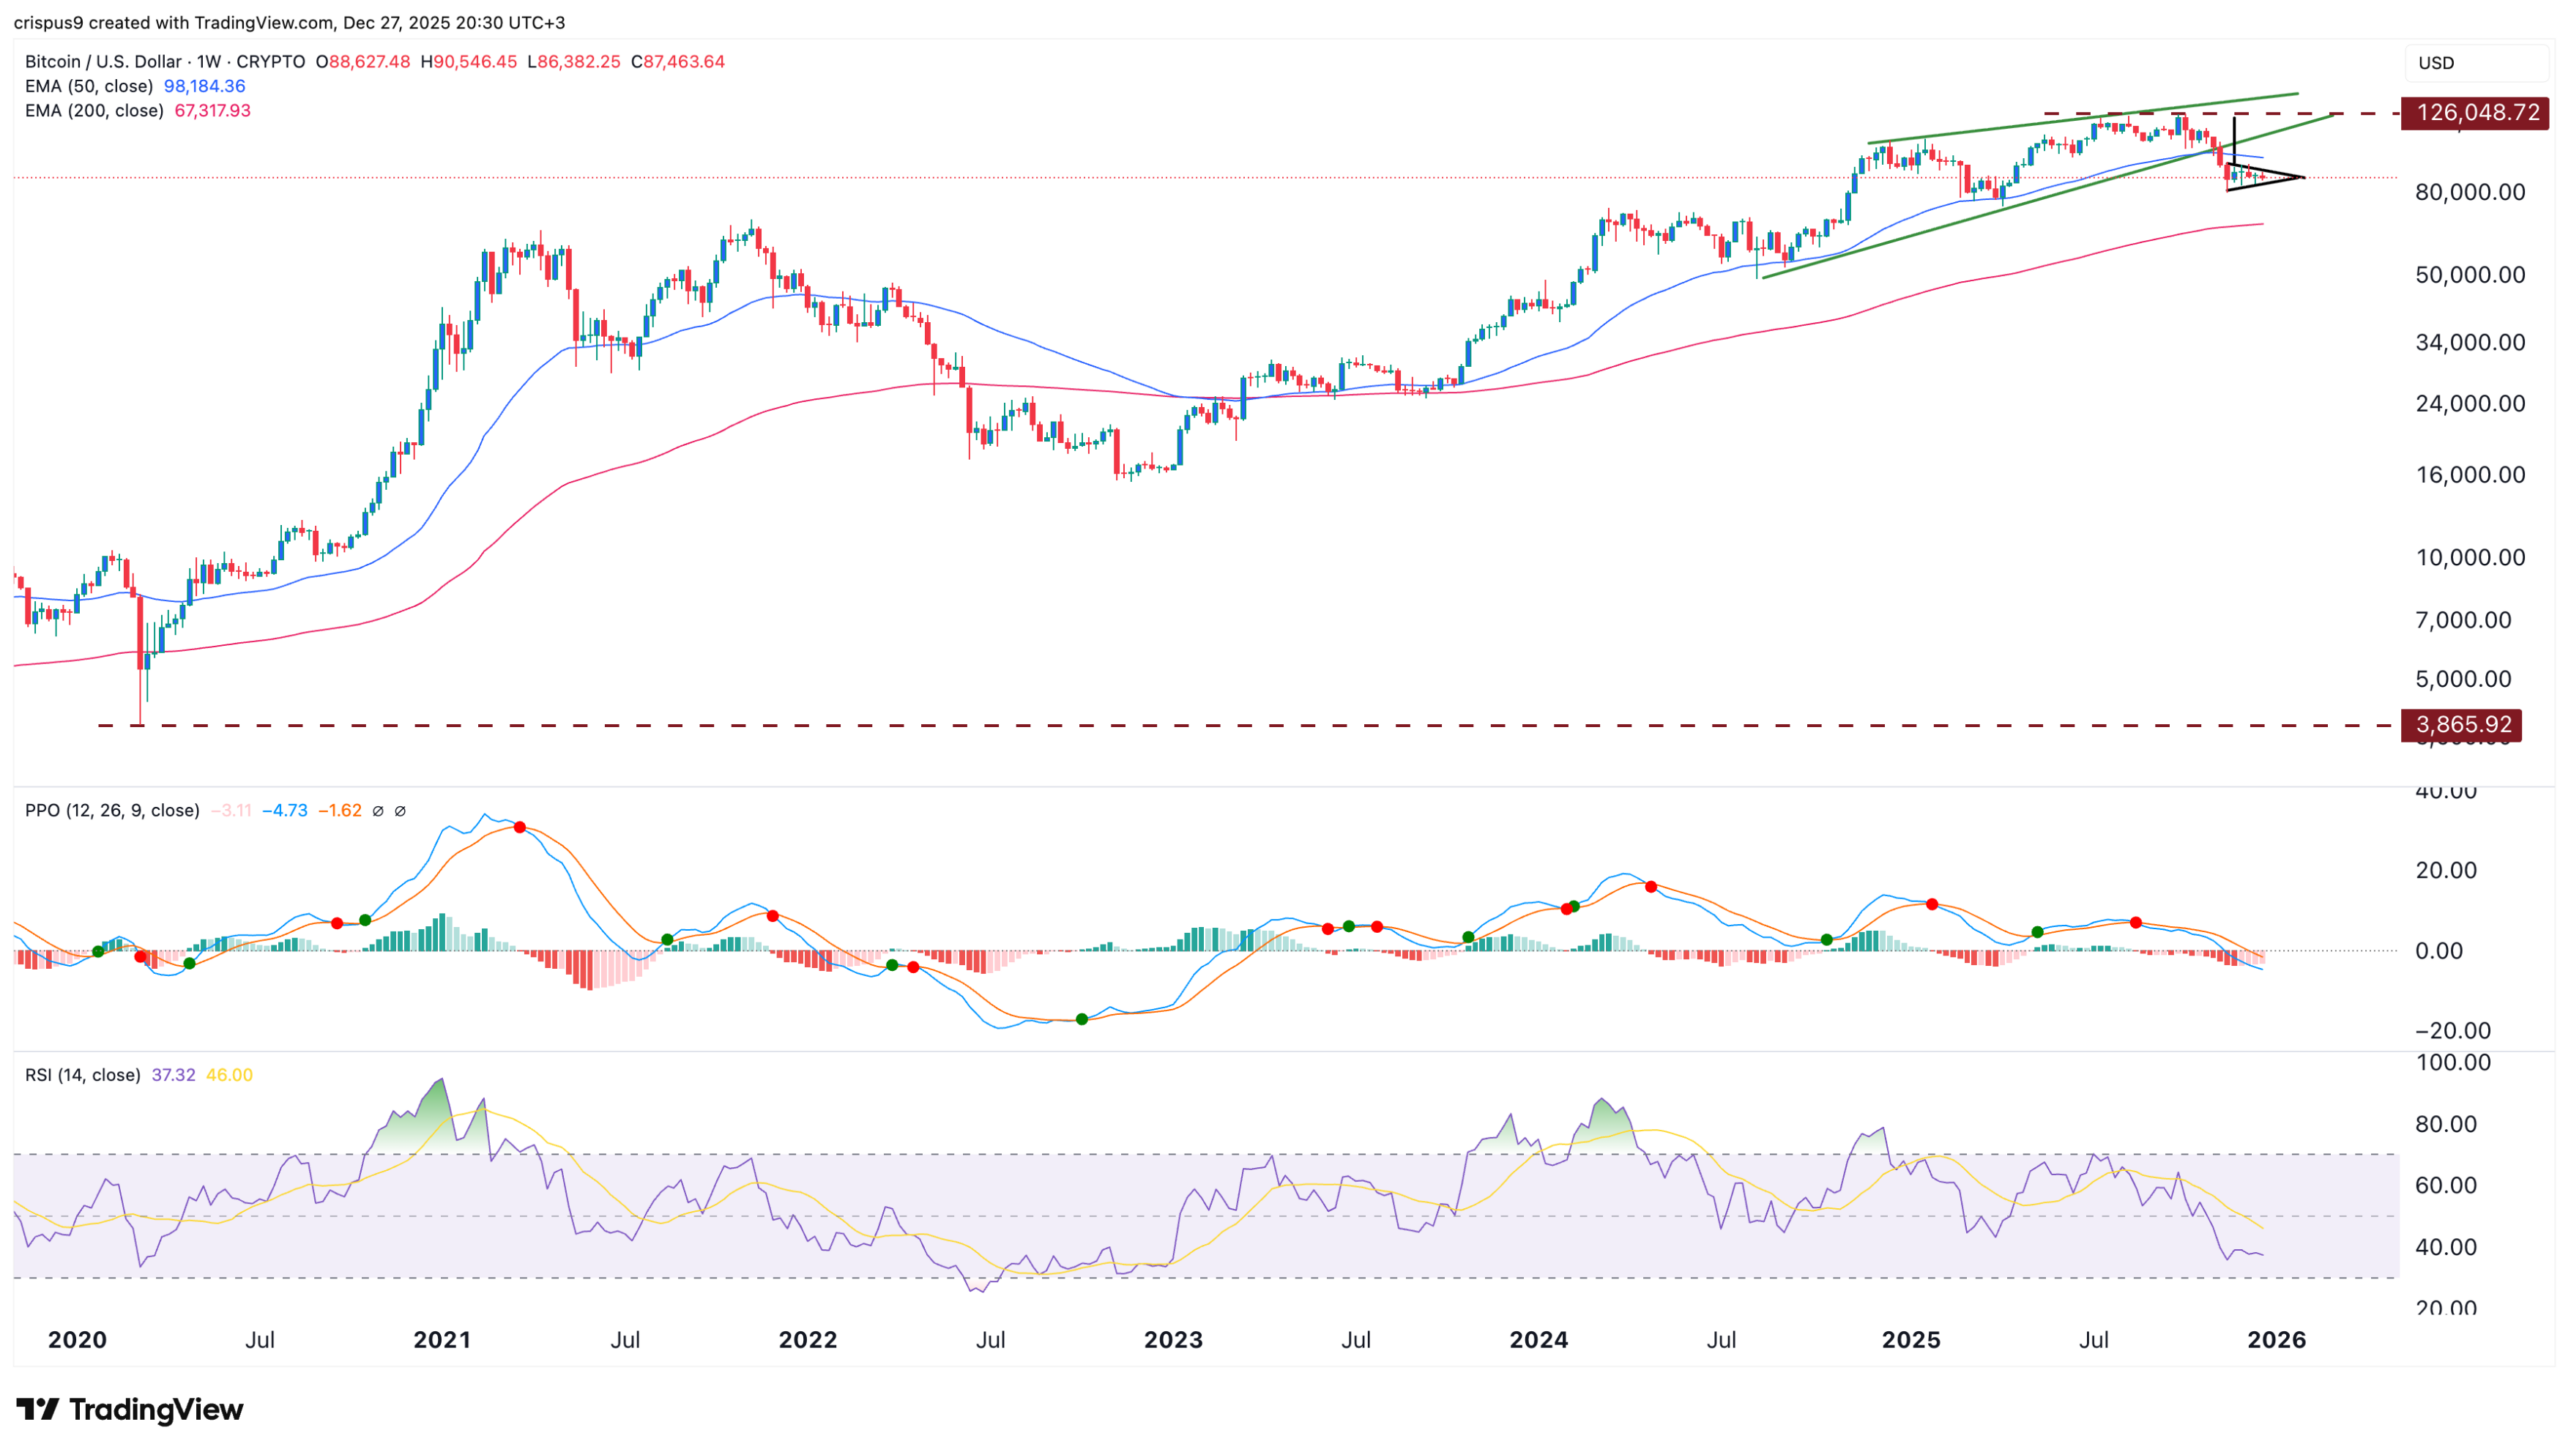The width and height of the screenshot is (2560, 1433).
Task: Click the low price L86,382.25
Action: (574, 62)
